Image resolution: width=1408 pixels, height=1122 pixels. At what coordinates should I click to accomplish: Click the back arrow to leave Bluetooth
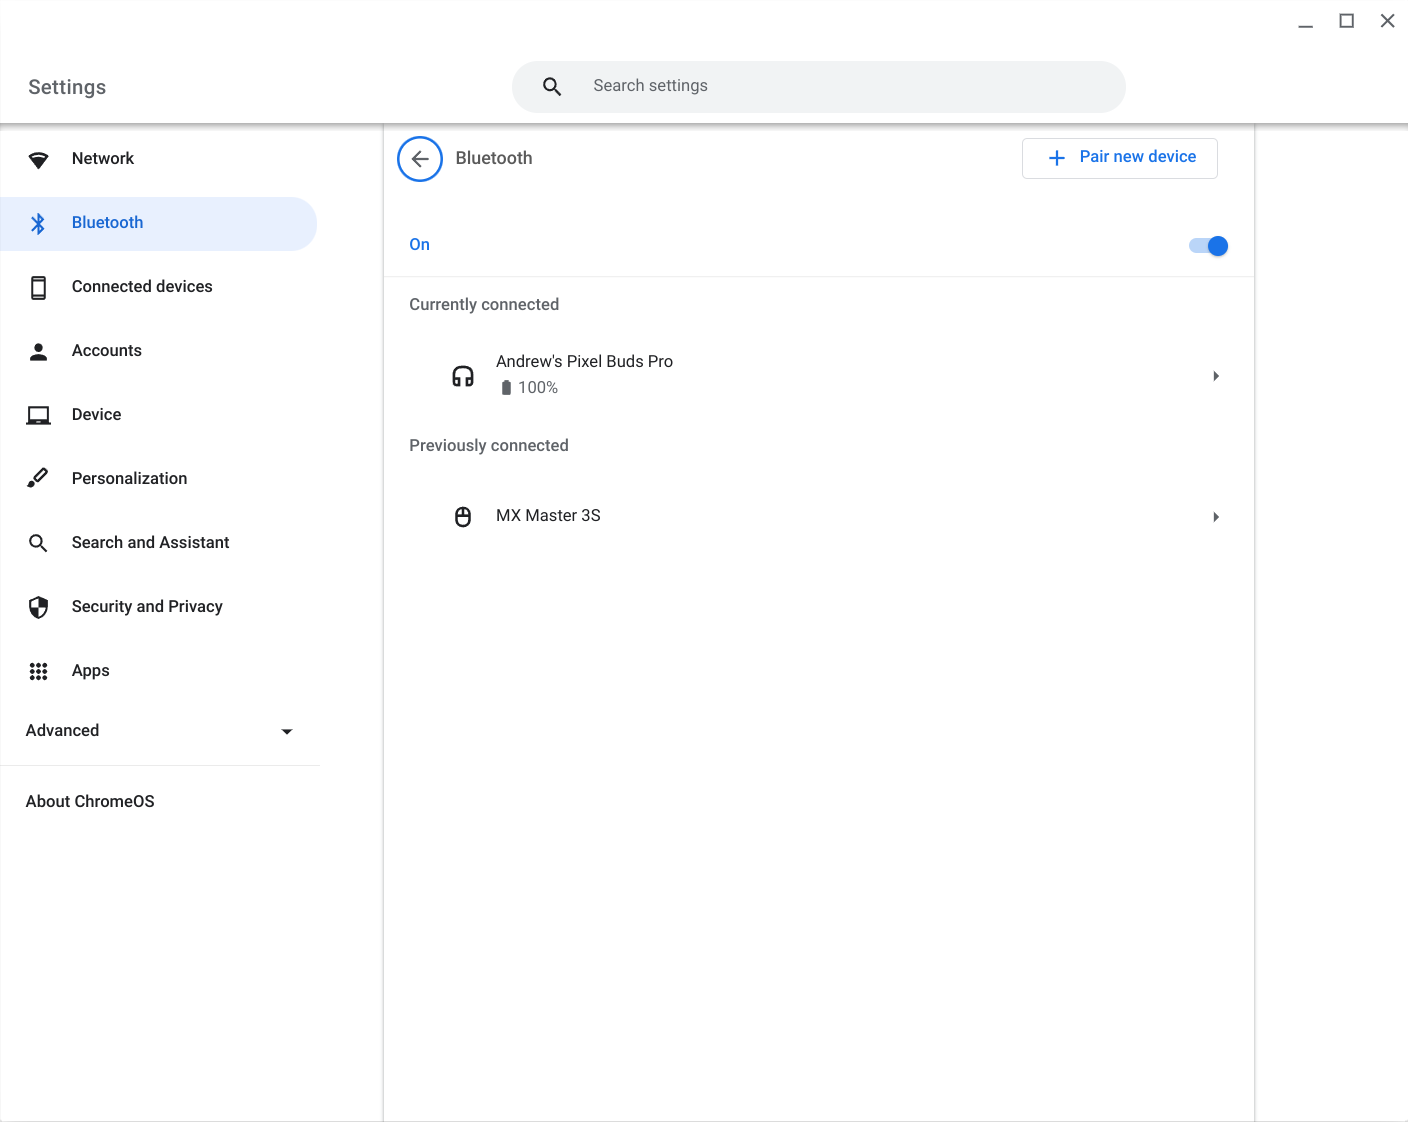point(419,158)
